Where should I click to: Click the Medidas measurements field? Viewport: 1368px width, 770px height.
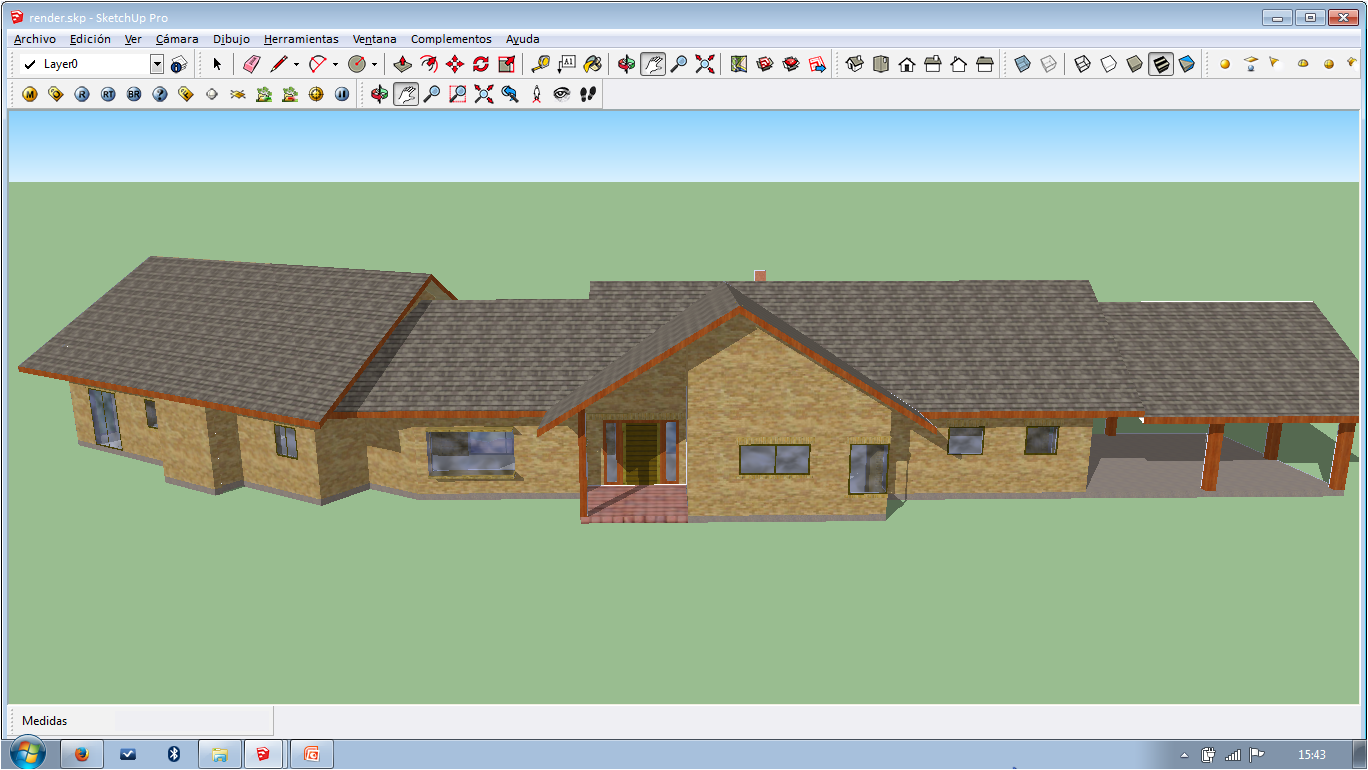(x=192, y=720)
